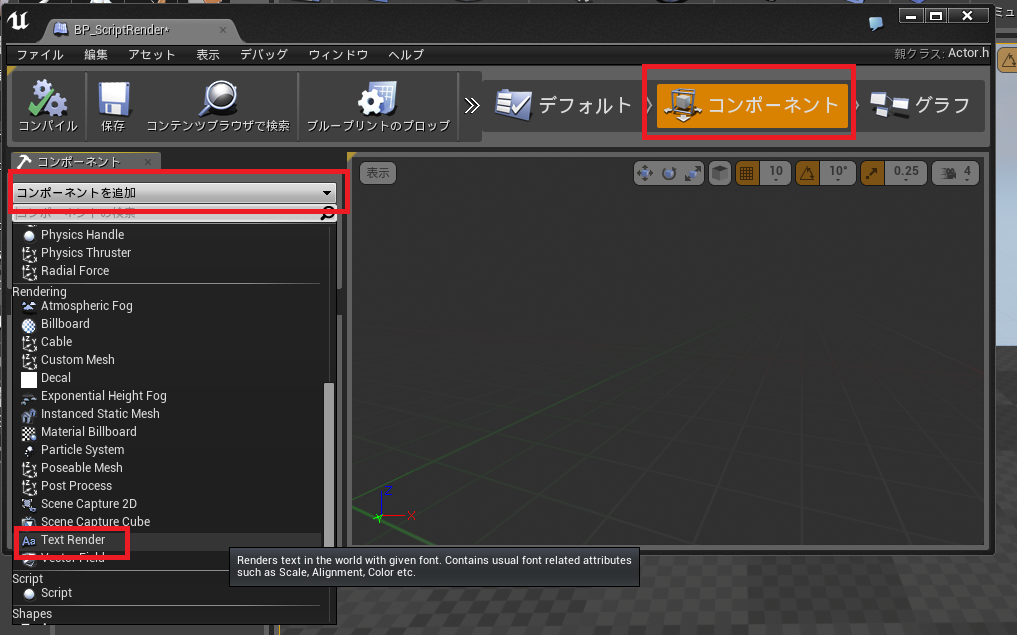Select the scale gizmo tool in viewport
The image size is (1017, 635).
(x=691, y=173)
